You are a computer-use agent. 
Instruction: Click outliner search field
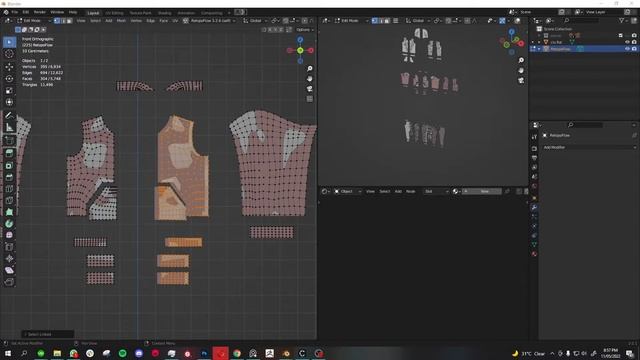coord(582,20)
